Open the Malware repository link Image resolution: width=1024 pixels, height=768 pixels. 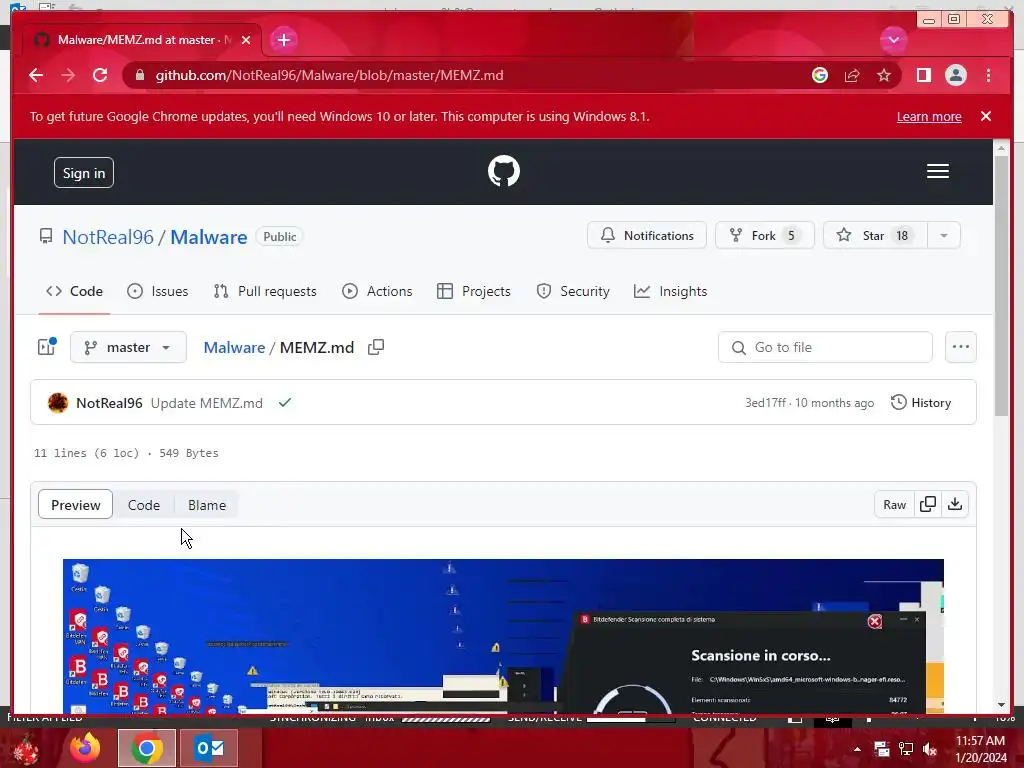(x=208, y=237)
